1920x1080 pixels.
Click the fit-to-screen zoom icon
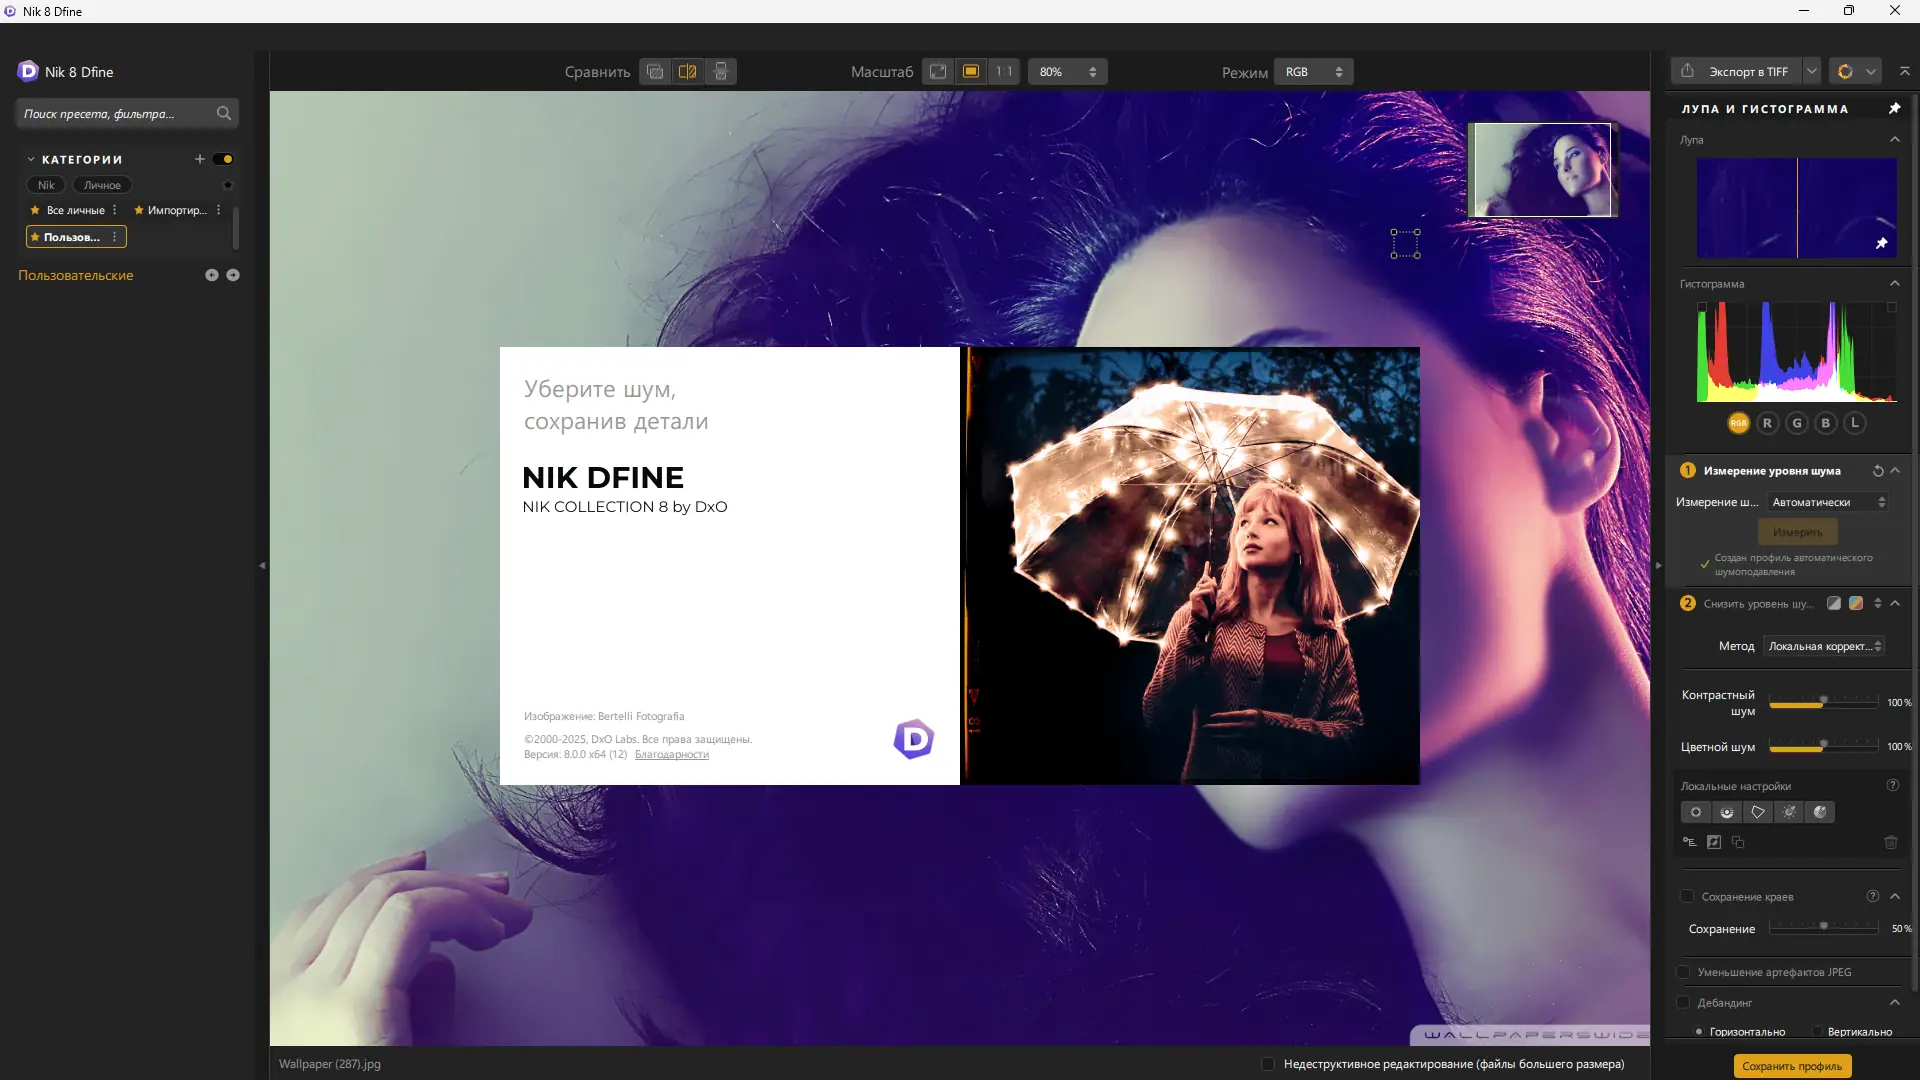(938, 72)
